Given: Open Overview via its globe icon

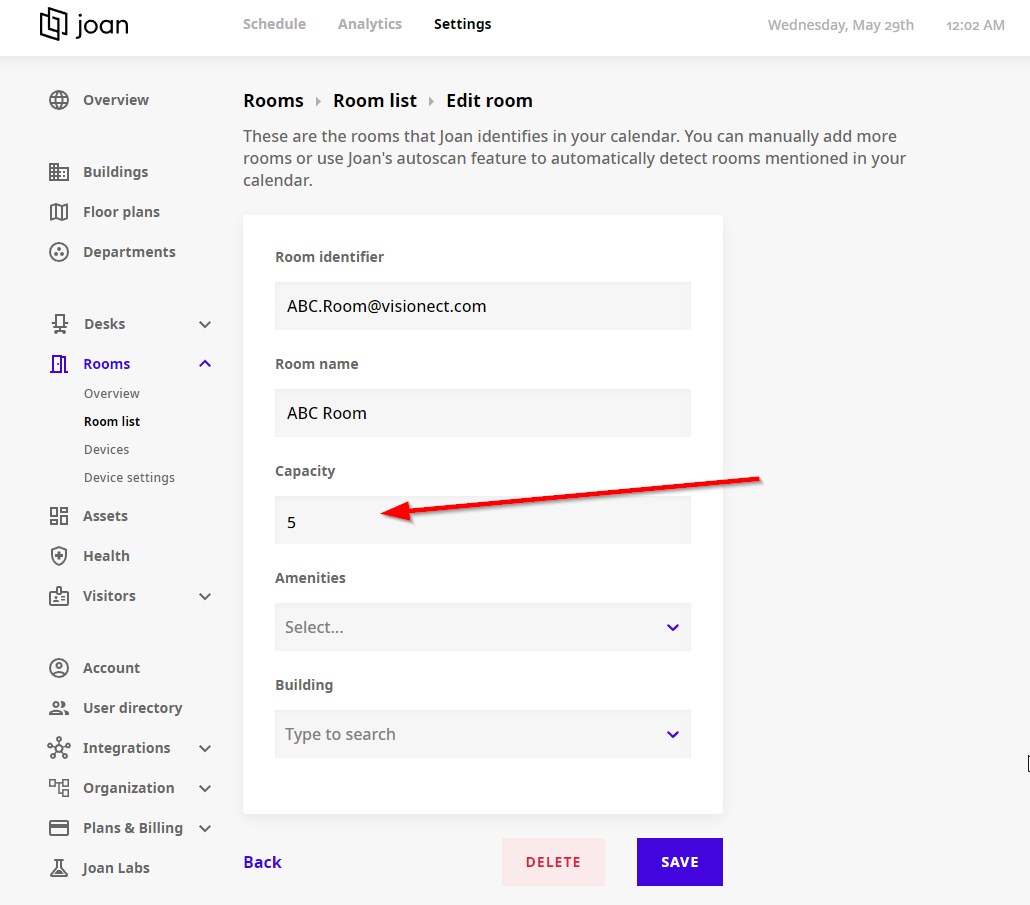Looking at the screenshot, I should [59, 100].
